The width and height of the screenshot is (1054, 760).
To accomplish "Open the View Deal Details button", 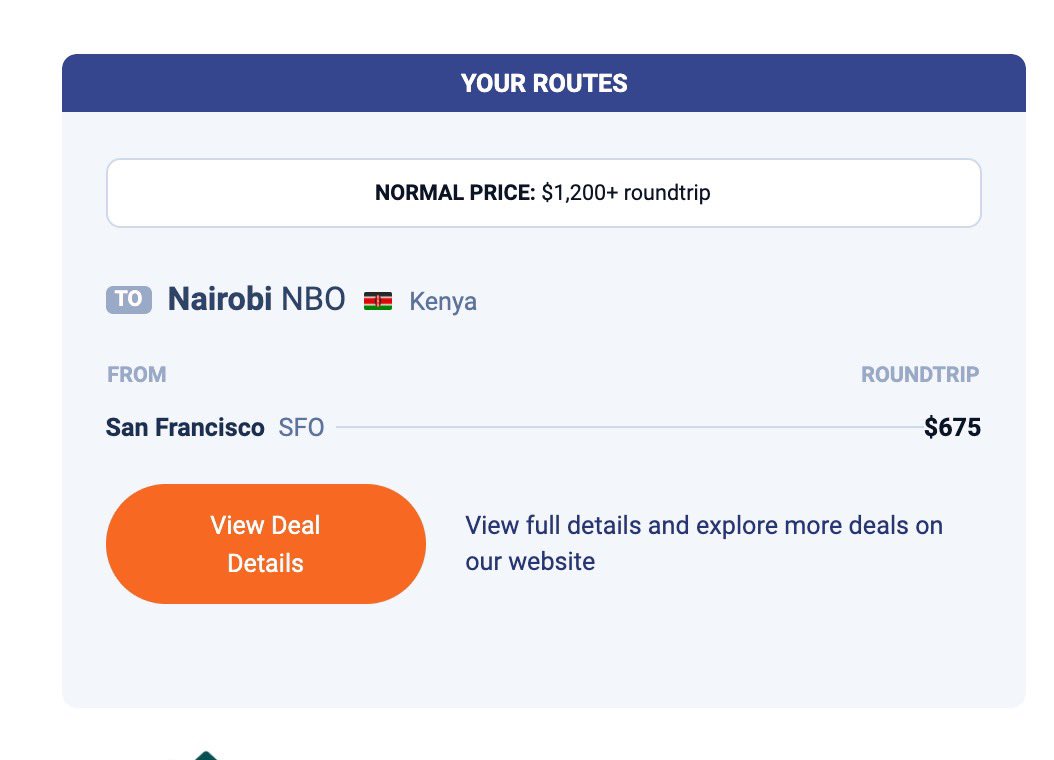I will (x=266, y=544).
